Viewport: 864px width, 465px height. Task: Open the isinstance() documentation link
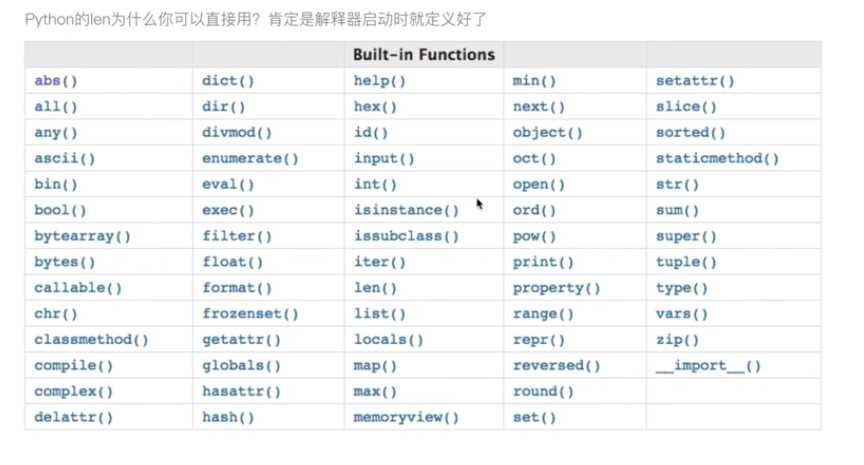(x=406, y=210)
